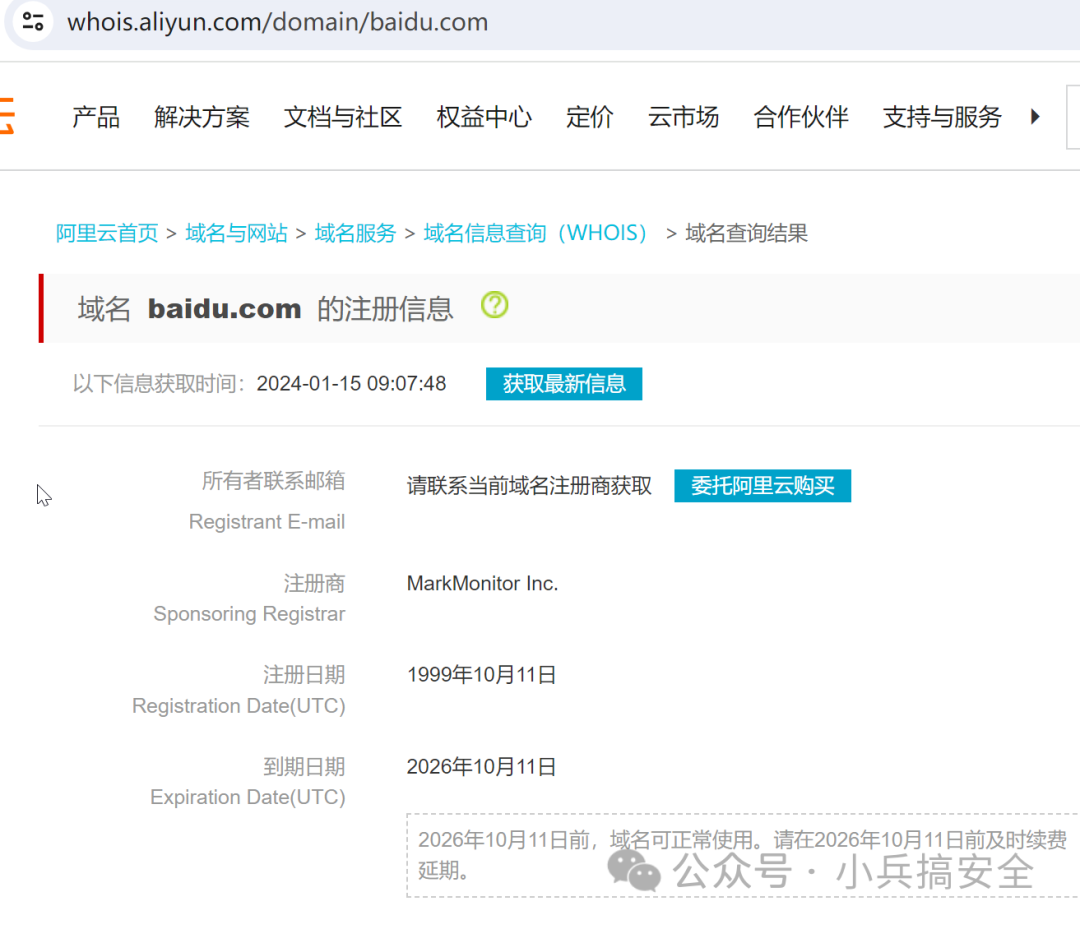Click the Sponsoring Registrar label
1080x929 pixels.
(249, 614)
